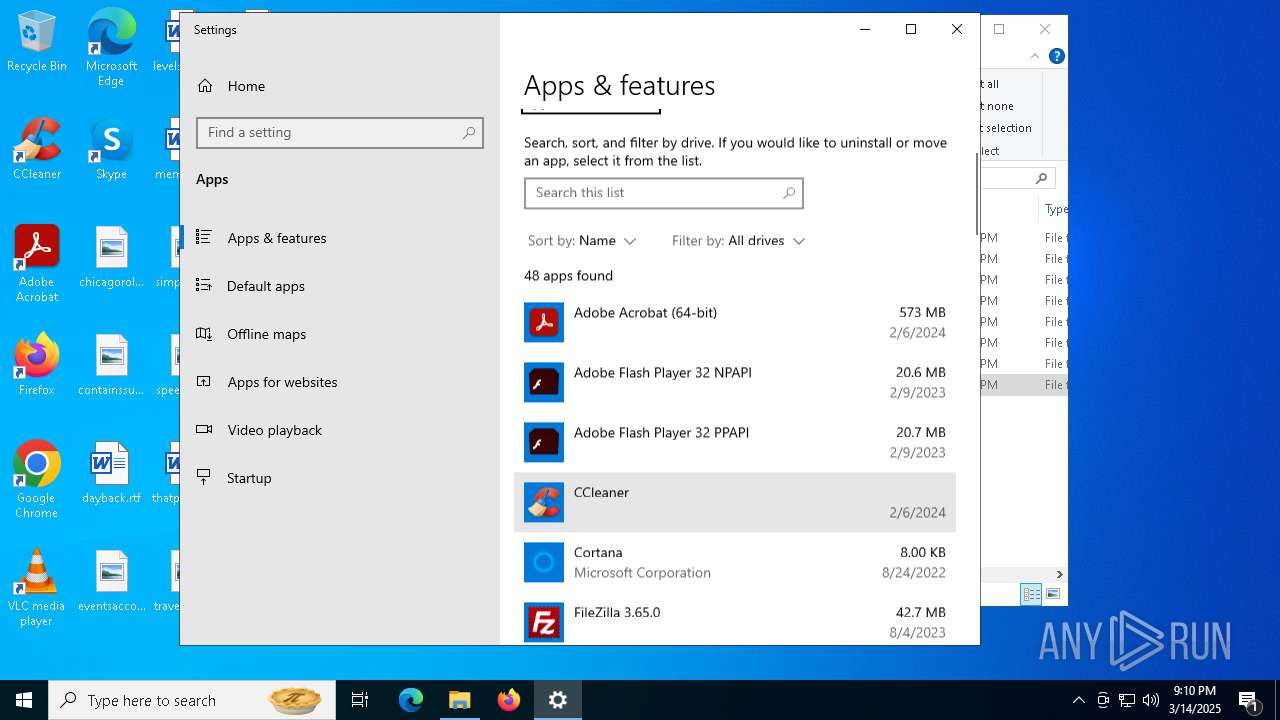Select Cortana app entry

(735, 562)
